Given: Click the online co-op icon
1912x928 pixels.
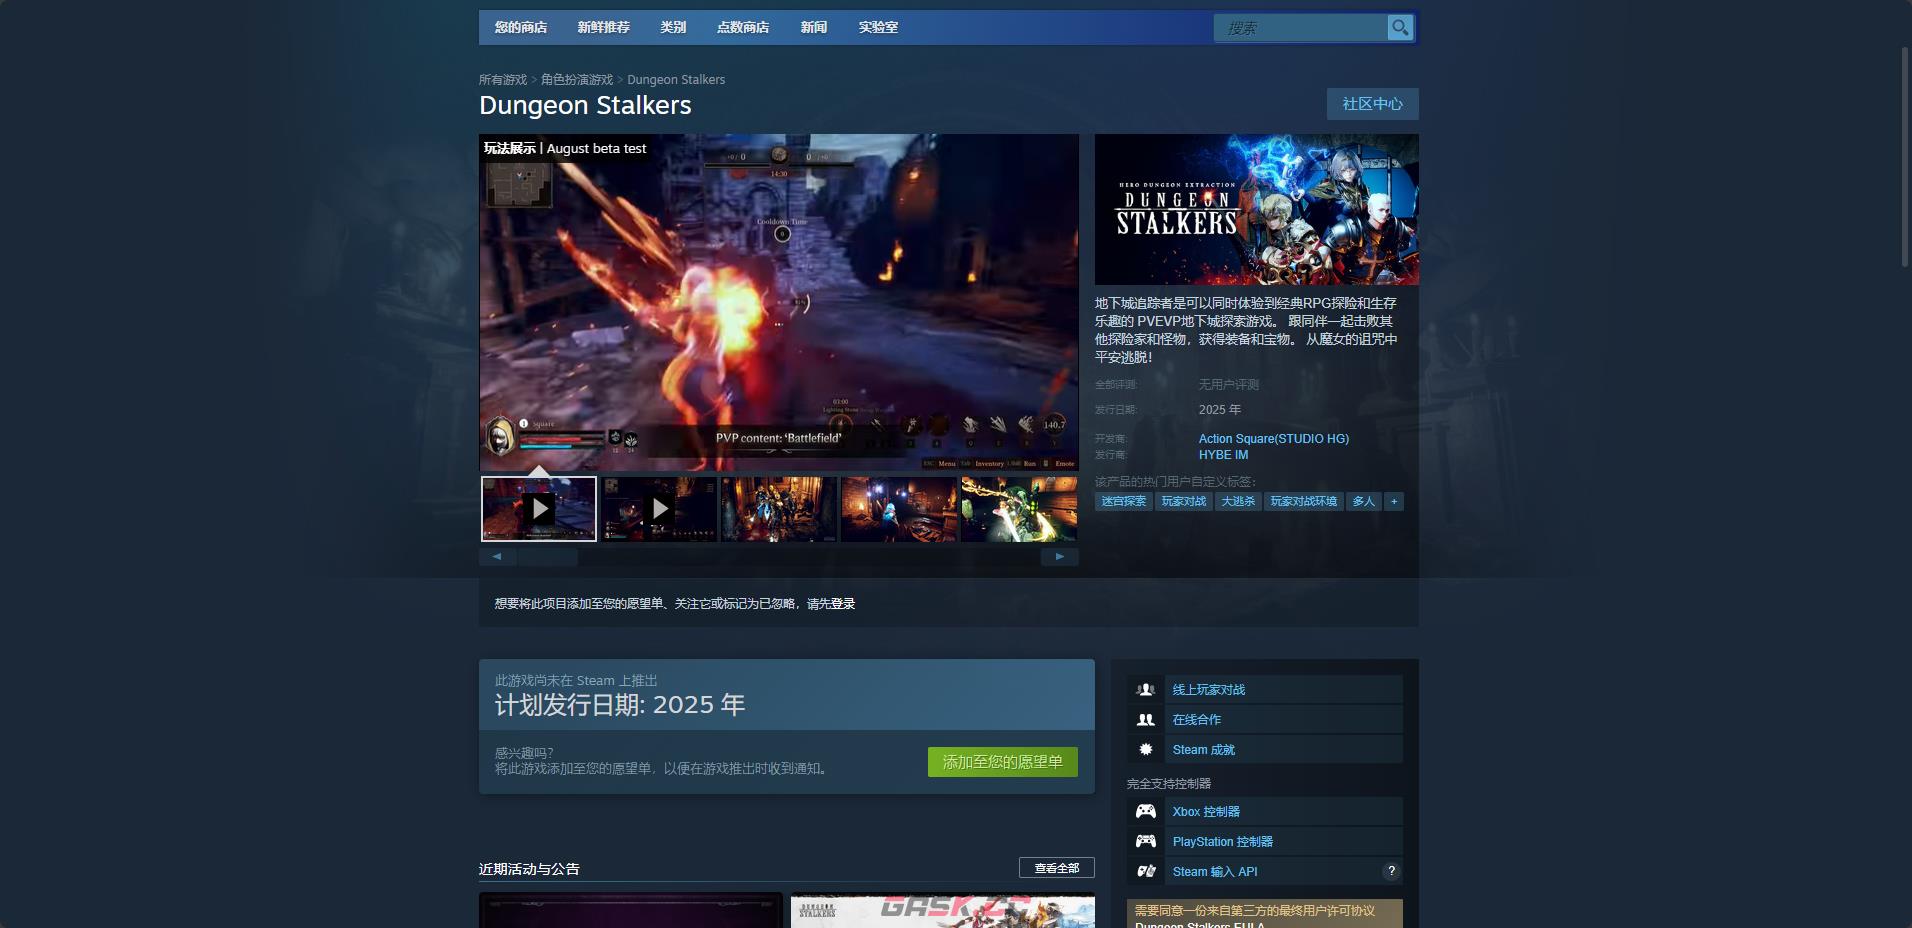Looking at the screenshot, I should (1146, 720).
